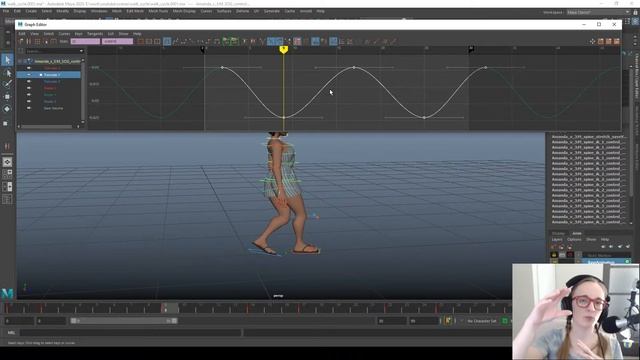Viewport: 640px width, 360px height.
Task: Click Frame Playback Range icon
Action: 149,41
